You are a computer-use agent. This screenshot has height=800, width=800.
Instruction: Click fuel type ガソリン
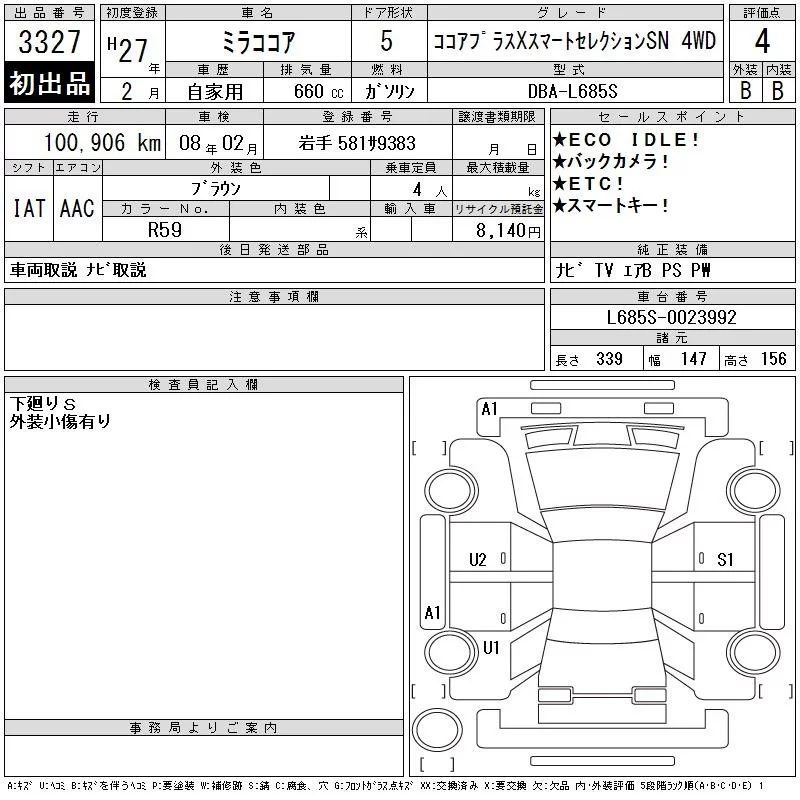pos(389,91)
